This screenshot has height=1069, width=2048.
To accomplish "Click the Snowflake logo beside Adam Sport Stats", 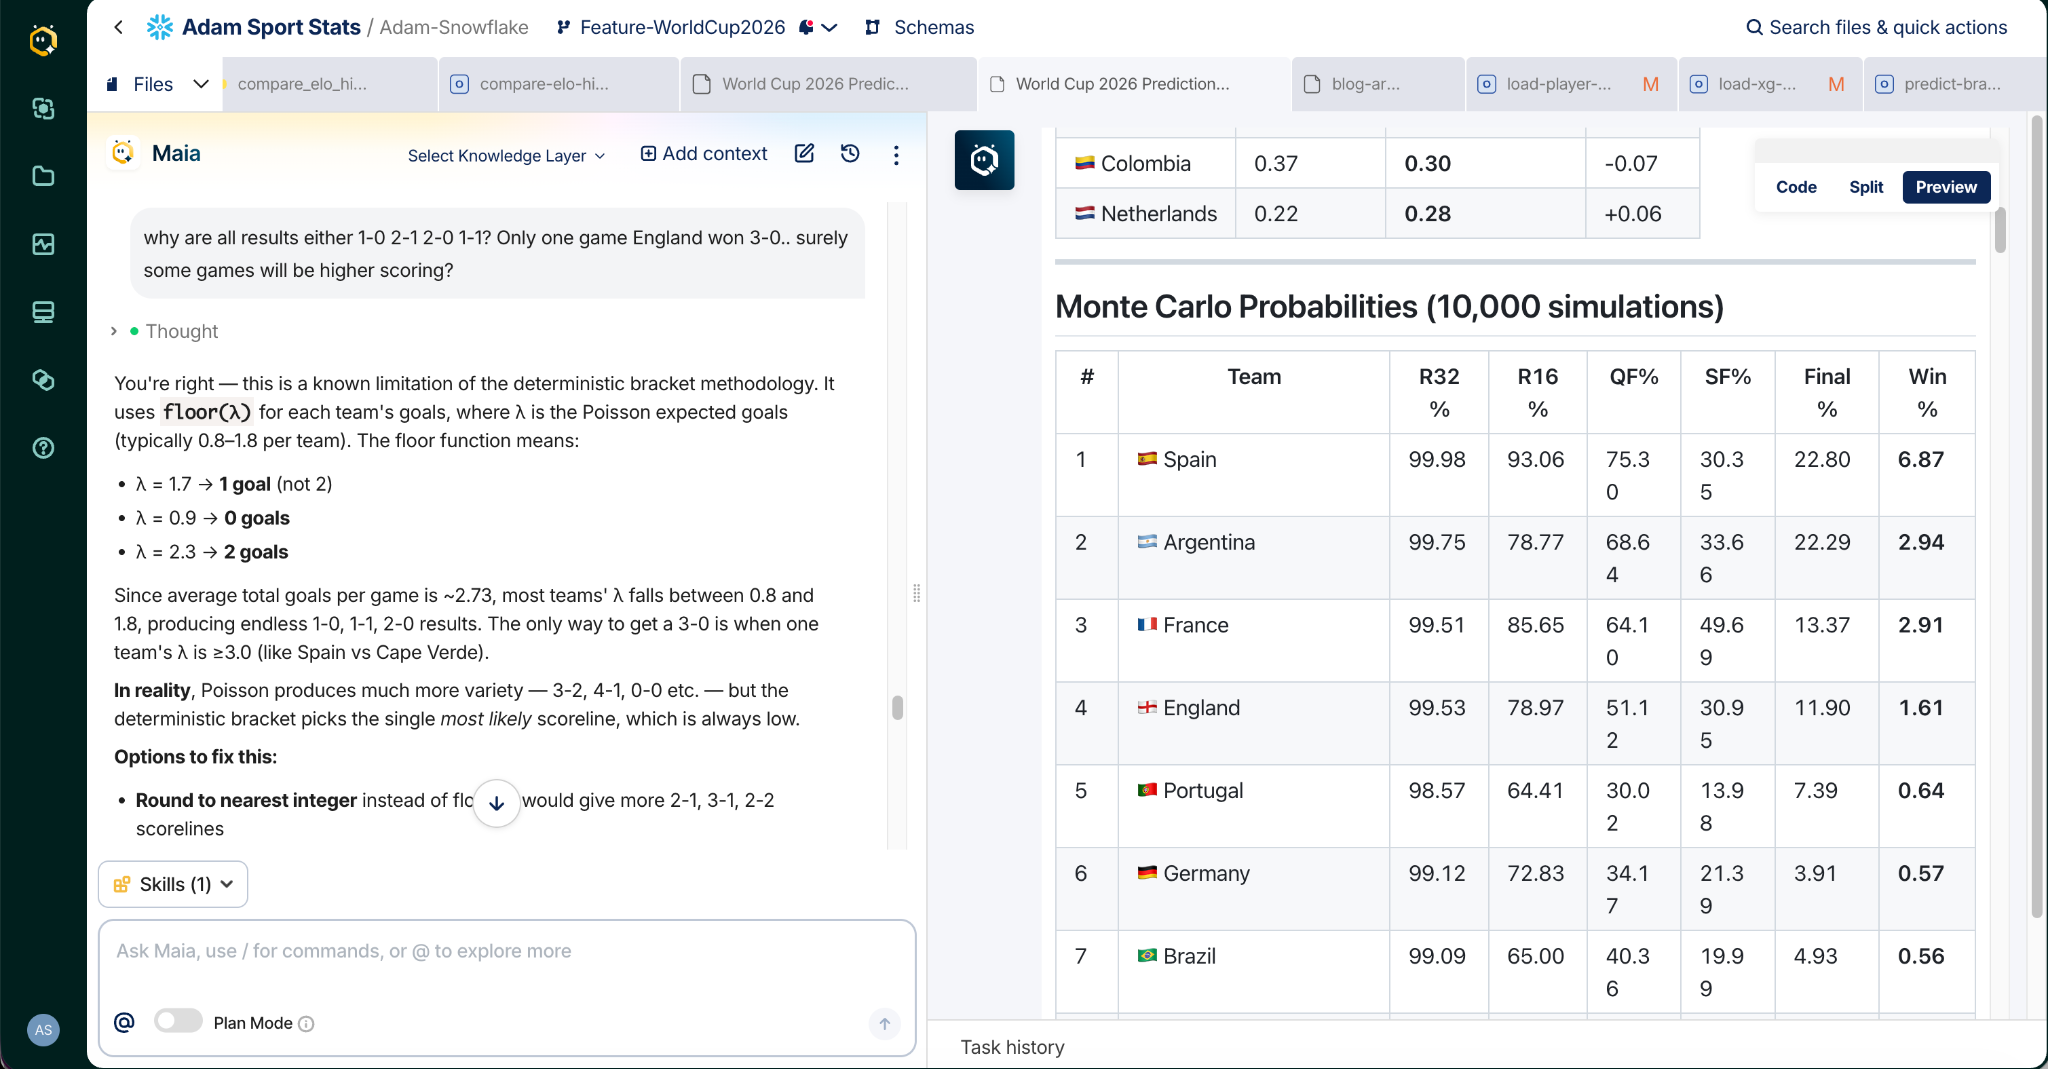I will point(160,27).
